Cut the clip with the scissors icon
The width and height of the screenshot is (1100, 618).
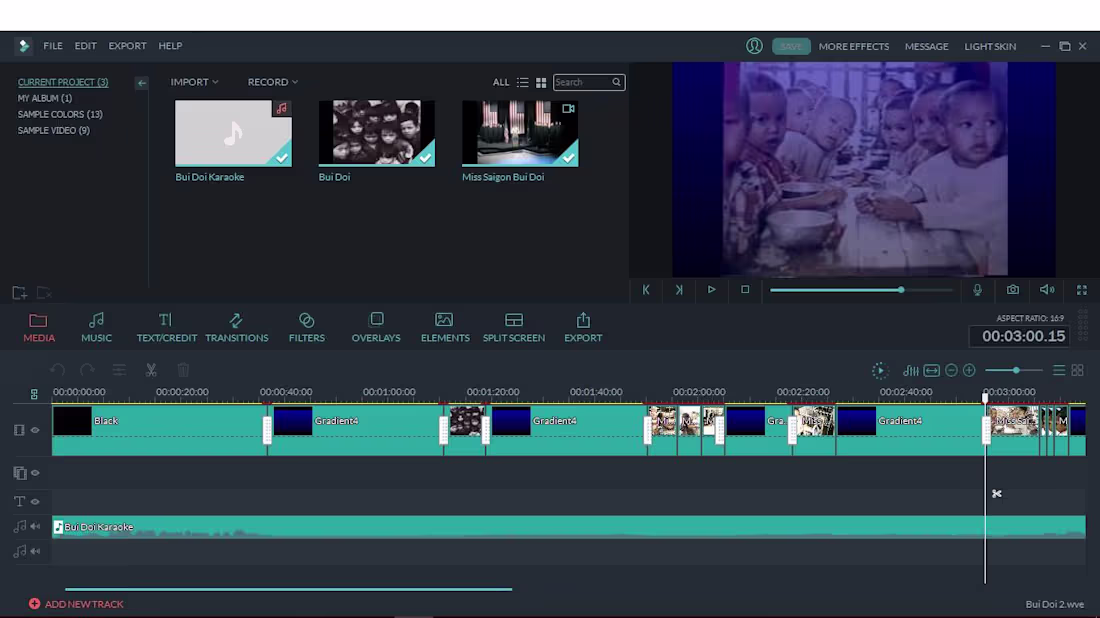click(x=152, y=370)
